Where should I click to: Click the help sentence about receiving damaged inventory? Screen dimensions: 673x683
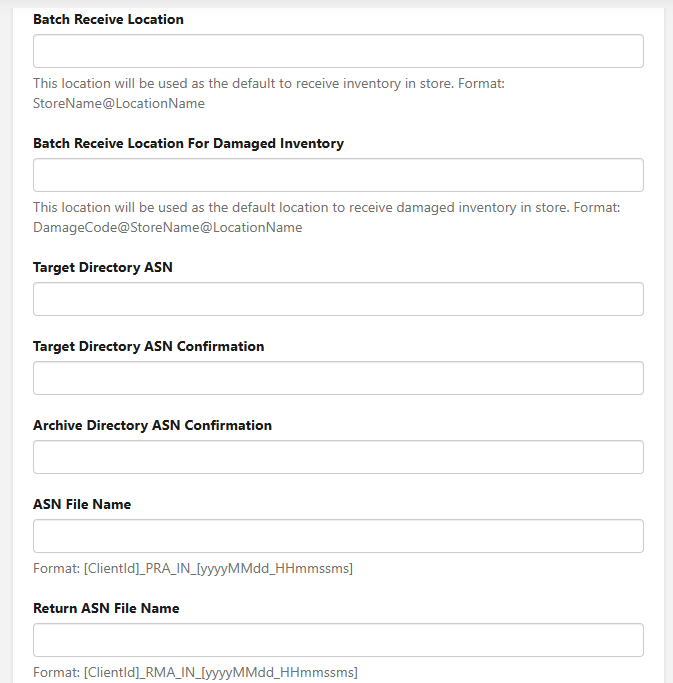(x=300, y=207)
